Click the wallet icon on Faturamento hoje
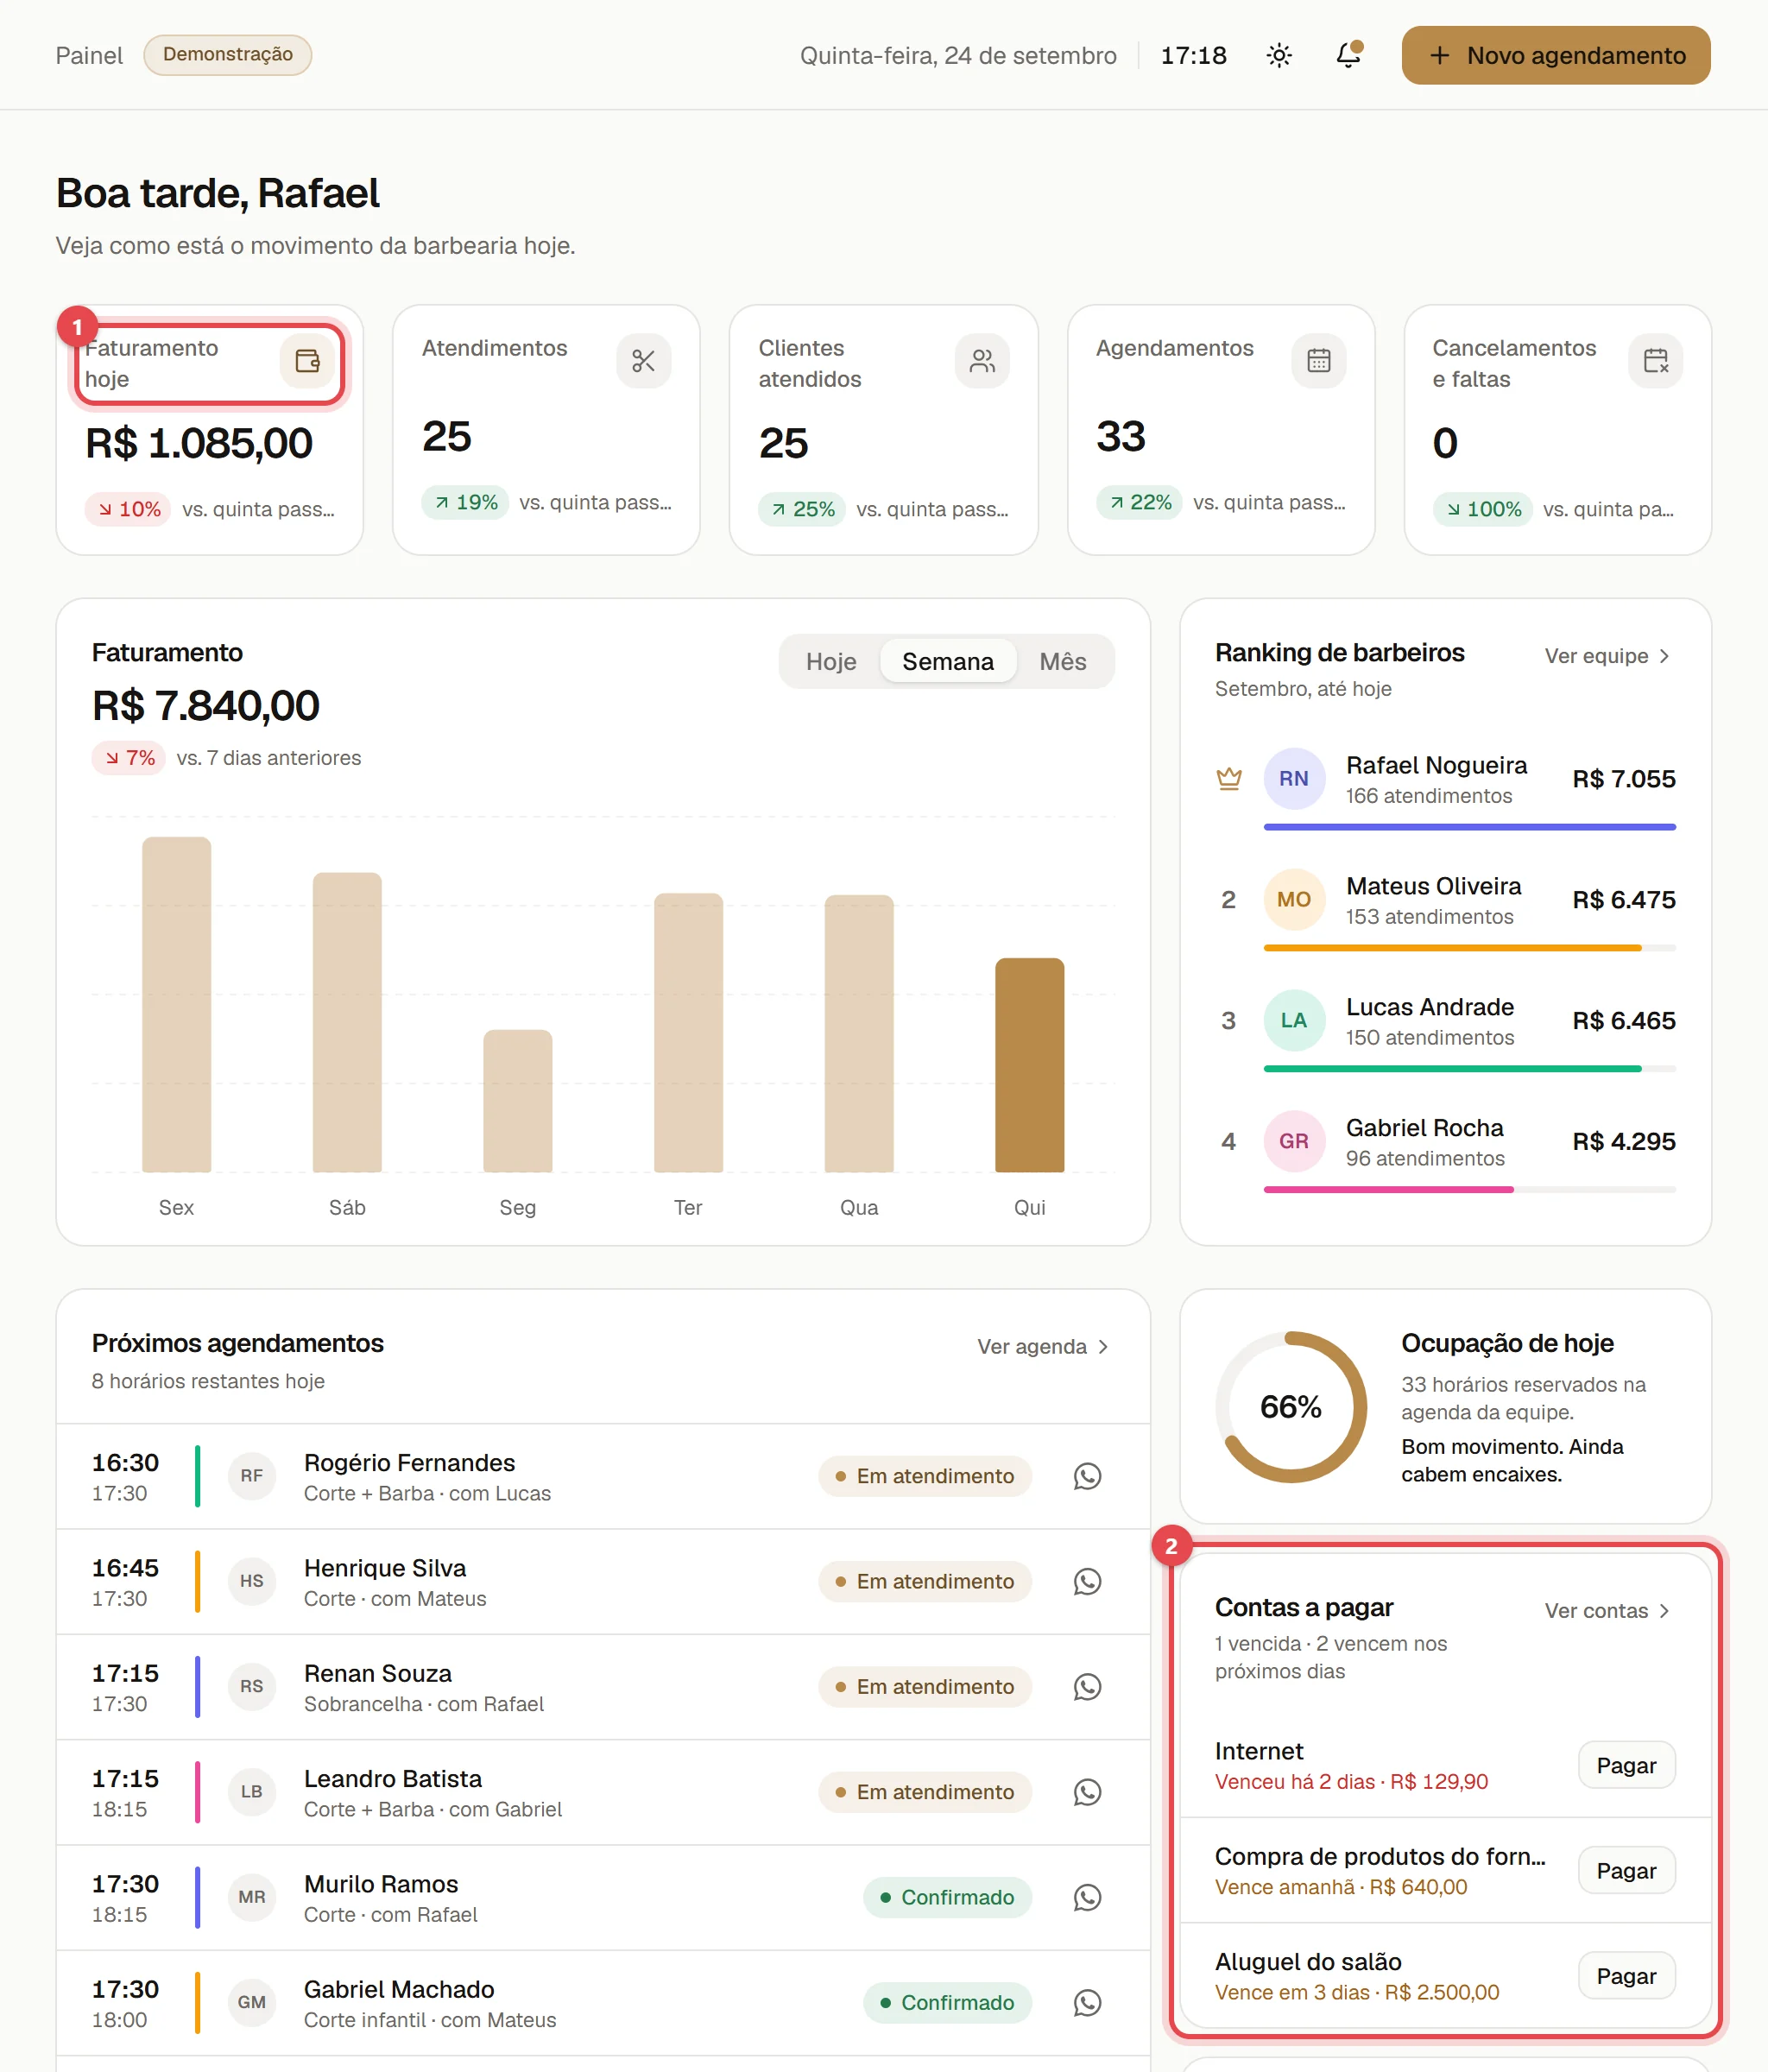 click(307, 361)
